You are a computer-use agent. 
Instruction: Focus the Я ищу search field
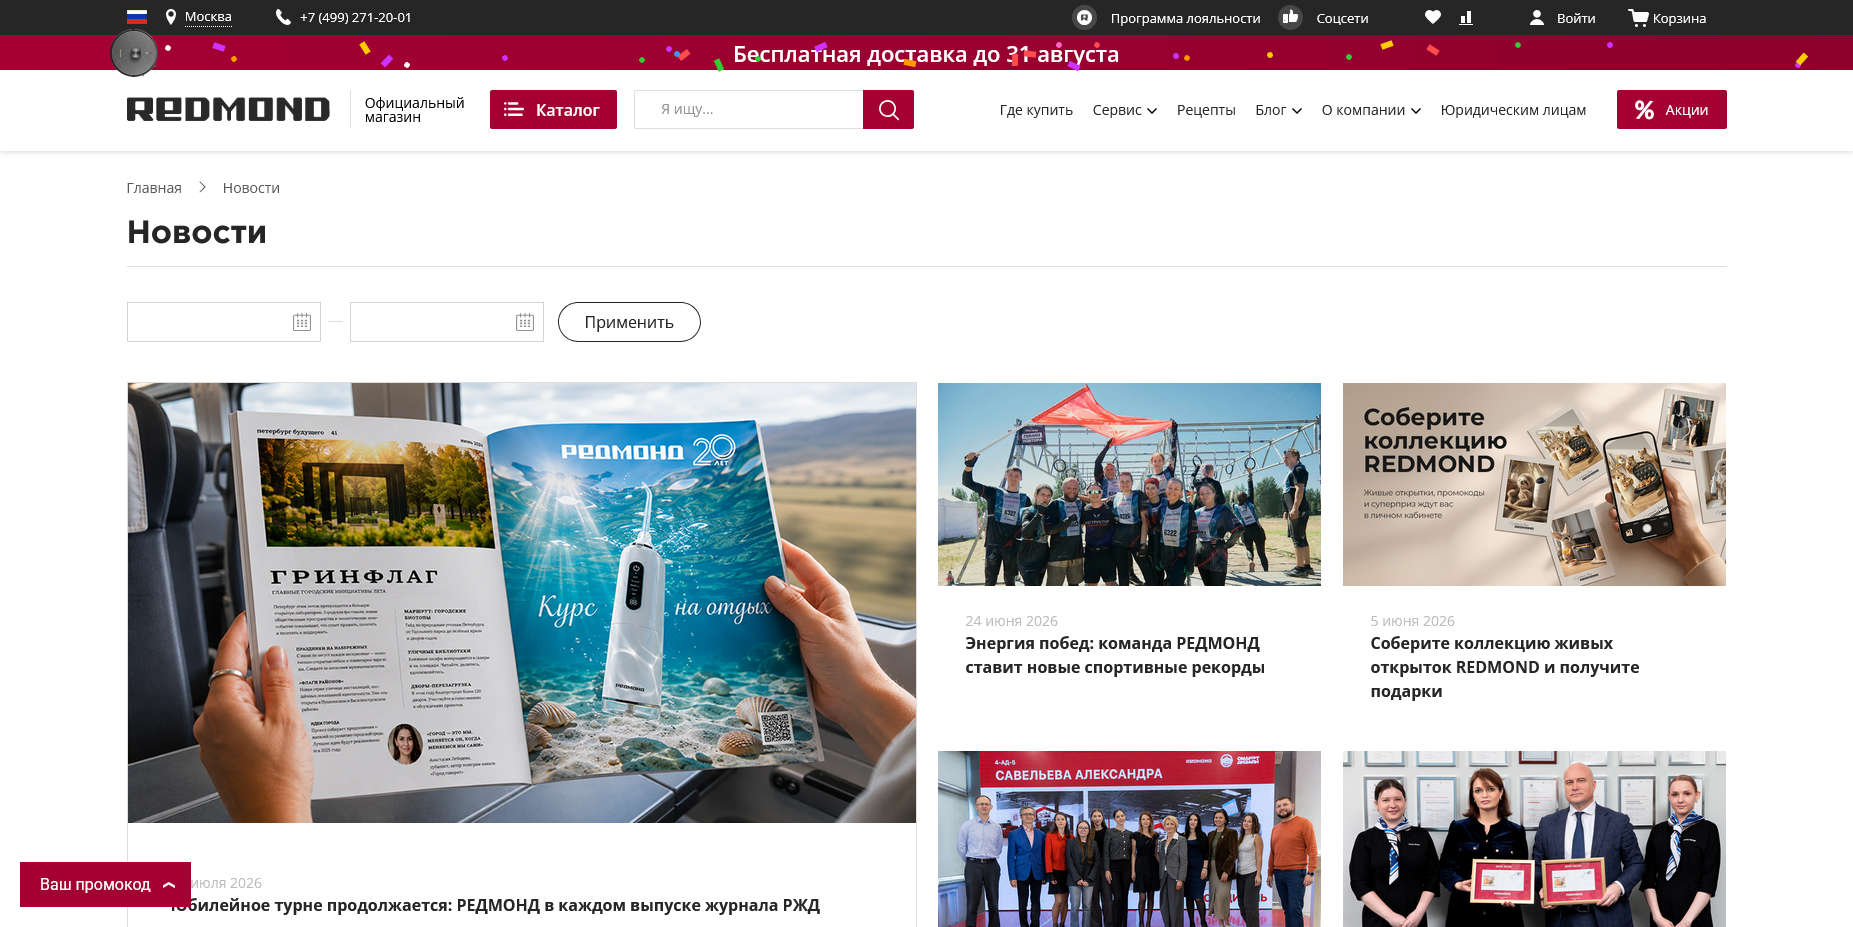748,110
